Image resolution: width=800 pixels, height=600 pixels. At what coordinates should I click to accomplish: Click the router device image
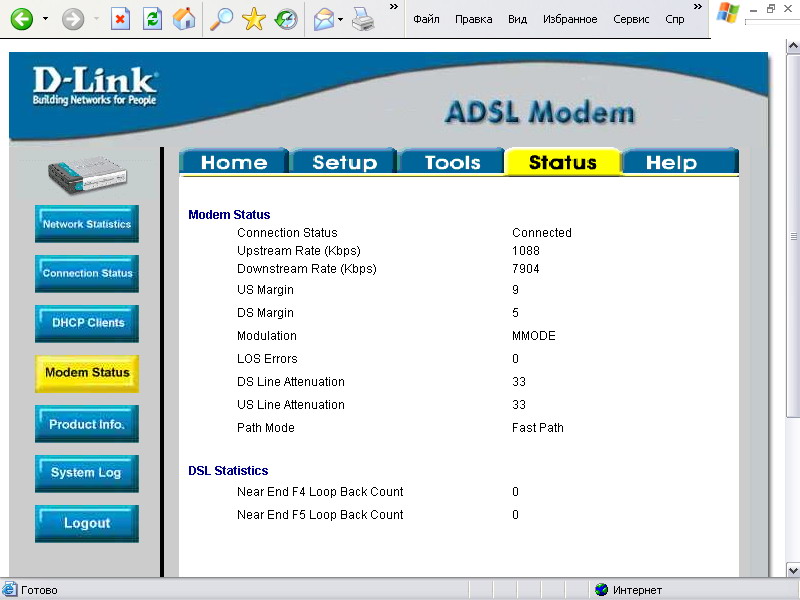87,174
